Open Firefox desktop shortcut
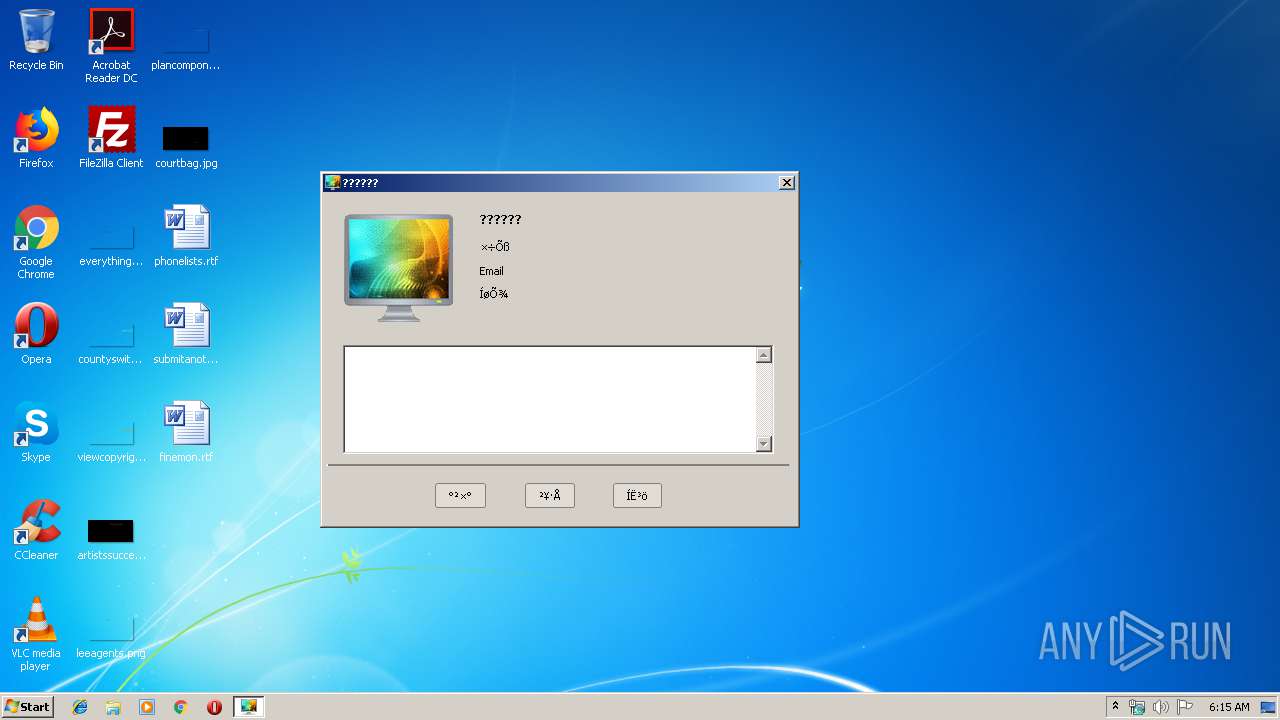Viewport: 1280px width, 720px height. point(36,138)
